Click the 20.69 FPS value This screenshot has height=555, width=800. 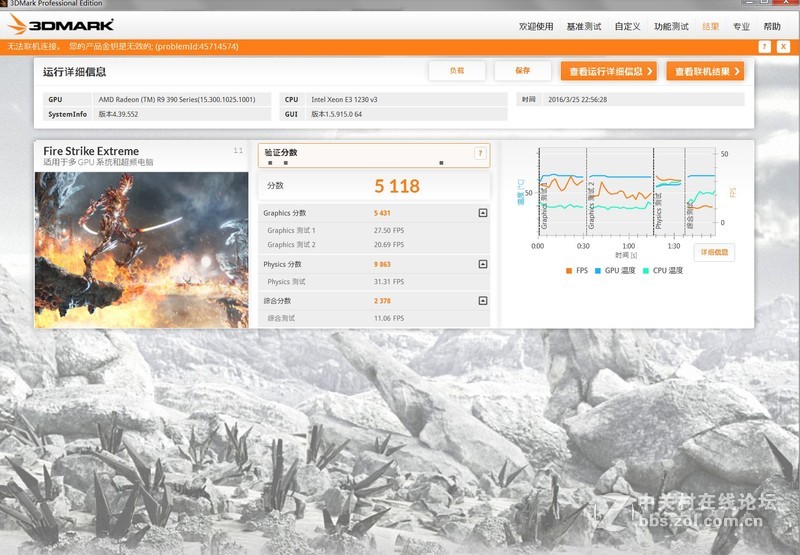click(389, 245)
